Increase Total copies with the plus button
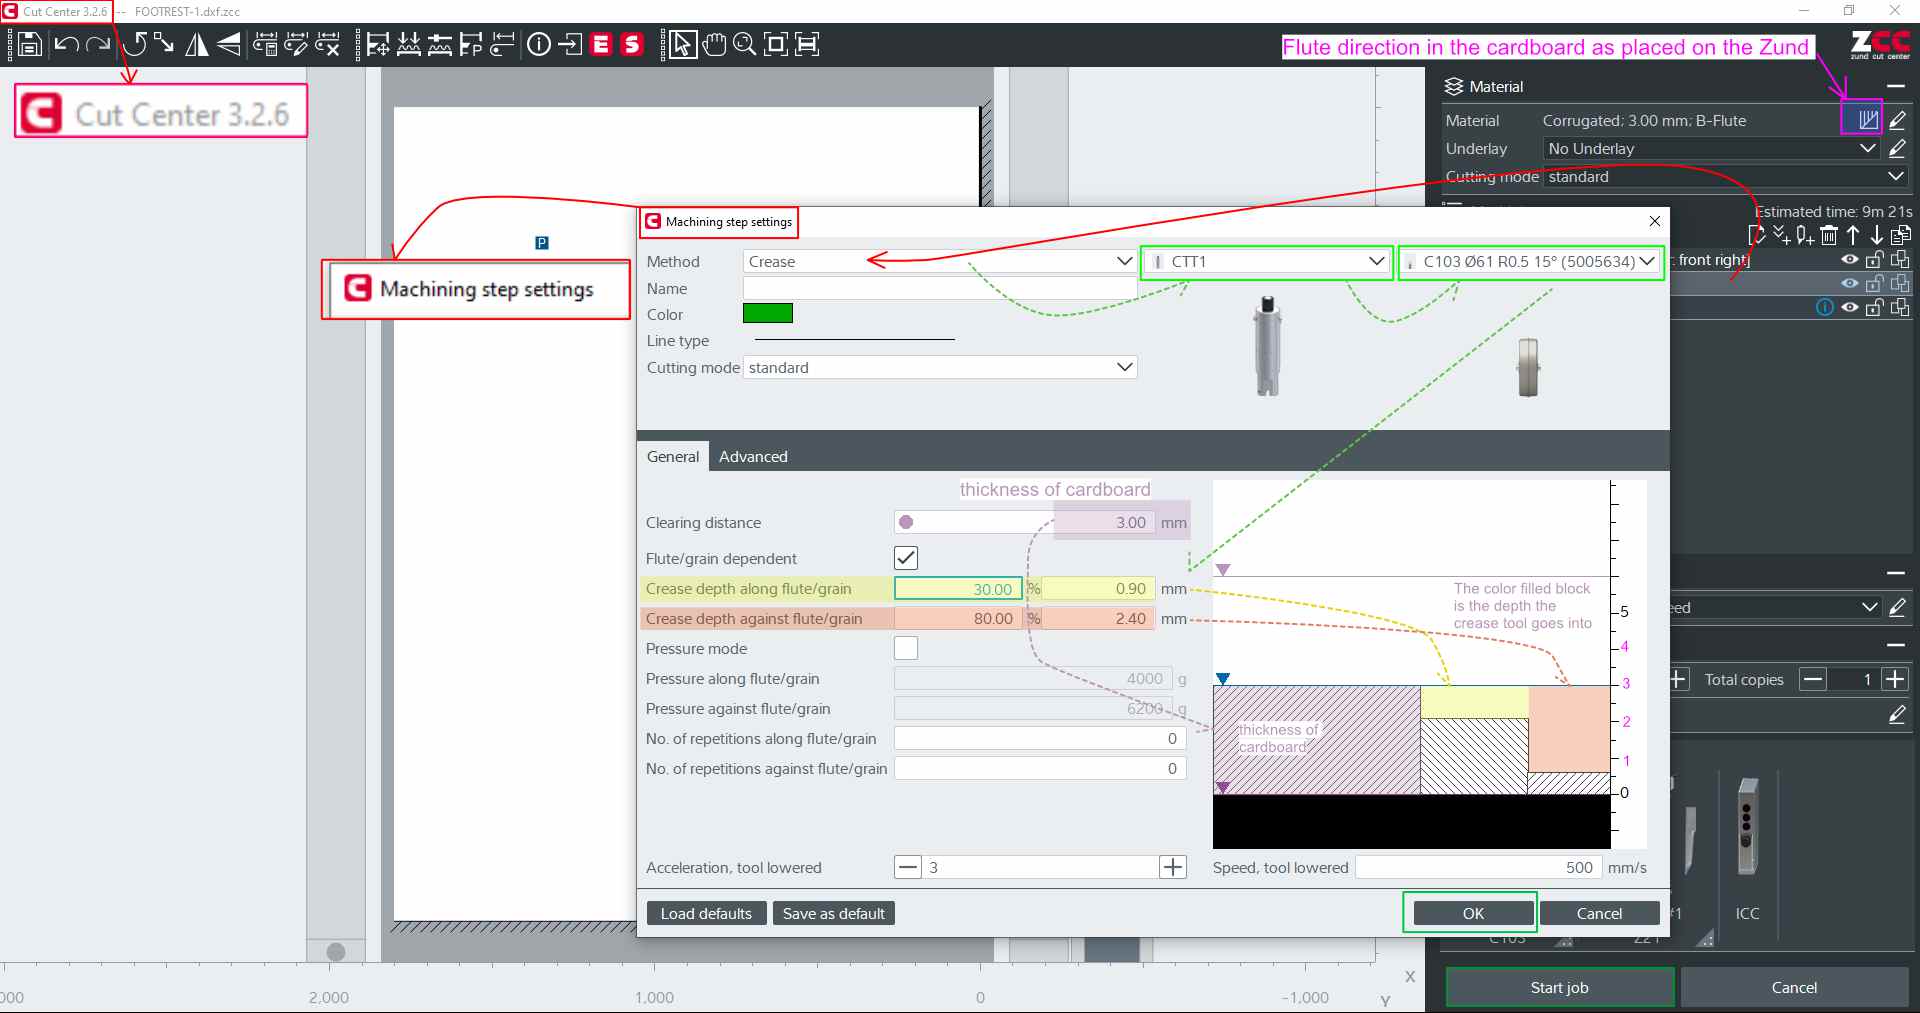 [x=1894, y=679]
